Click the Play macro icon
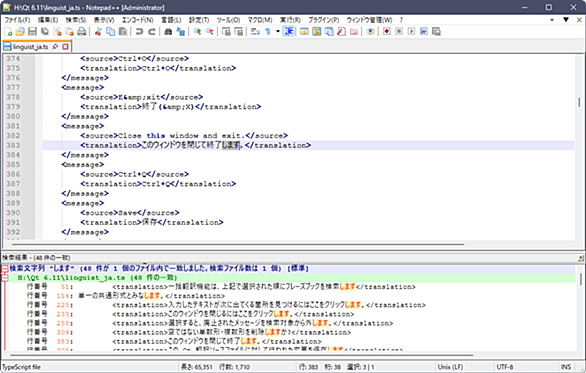 point(411,32)
